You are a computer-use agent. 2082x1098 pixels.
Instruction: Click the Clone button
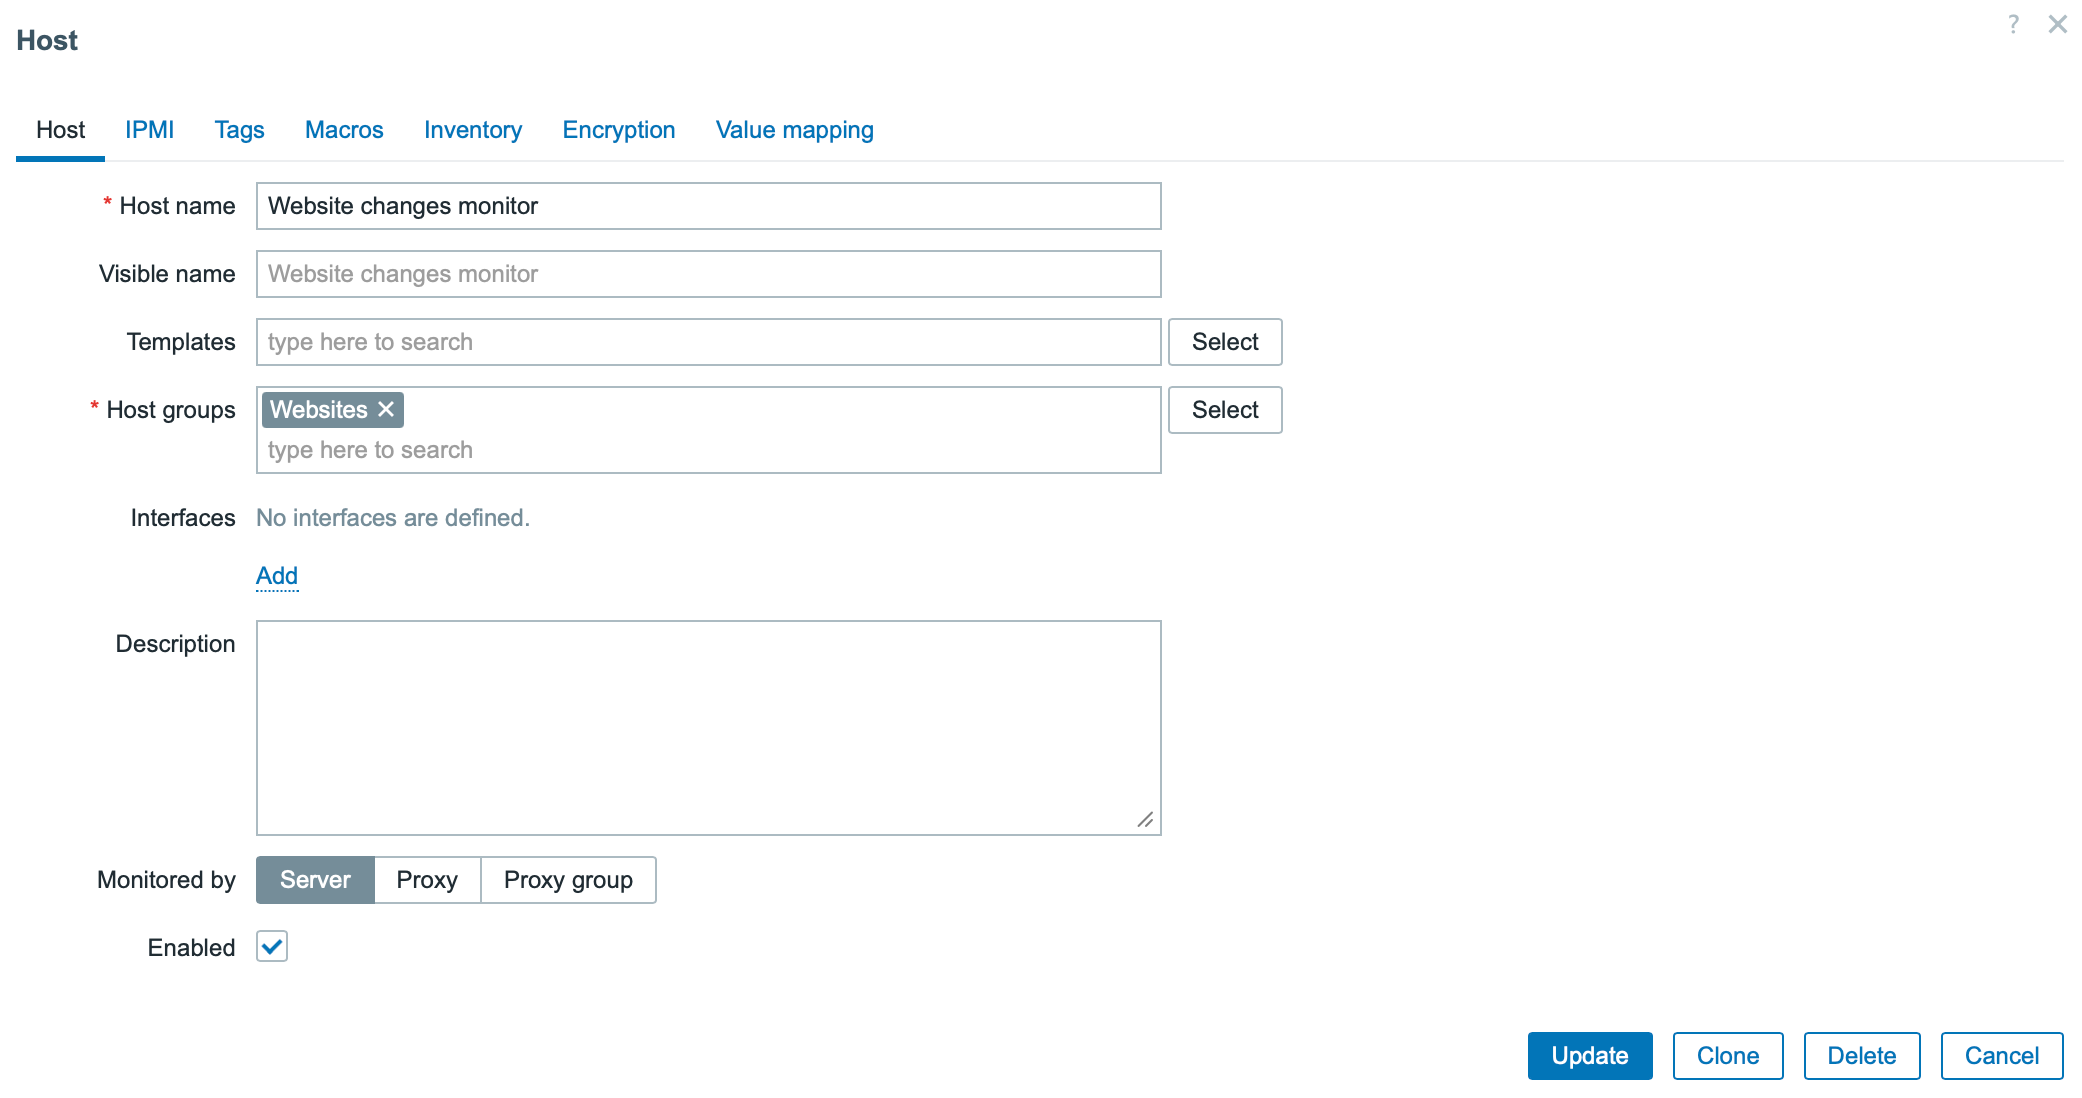[x=1727, y=1056]
